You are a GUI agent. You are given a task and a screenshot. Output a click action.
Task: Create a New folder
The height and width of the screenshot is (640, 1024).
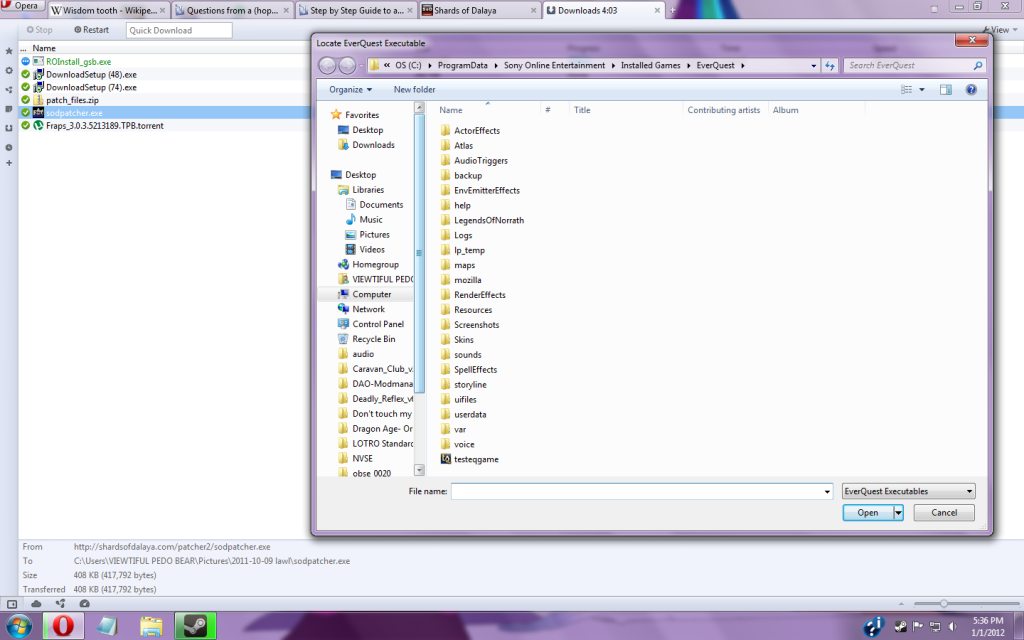point(414,89)
